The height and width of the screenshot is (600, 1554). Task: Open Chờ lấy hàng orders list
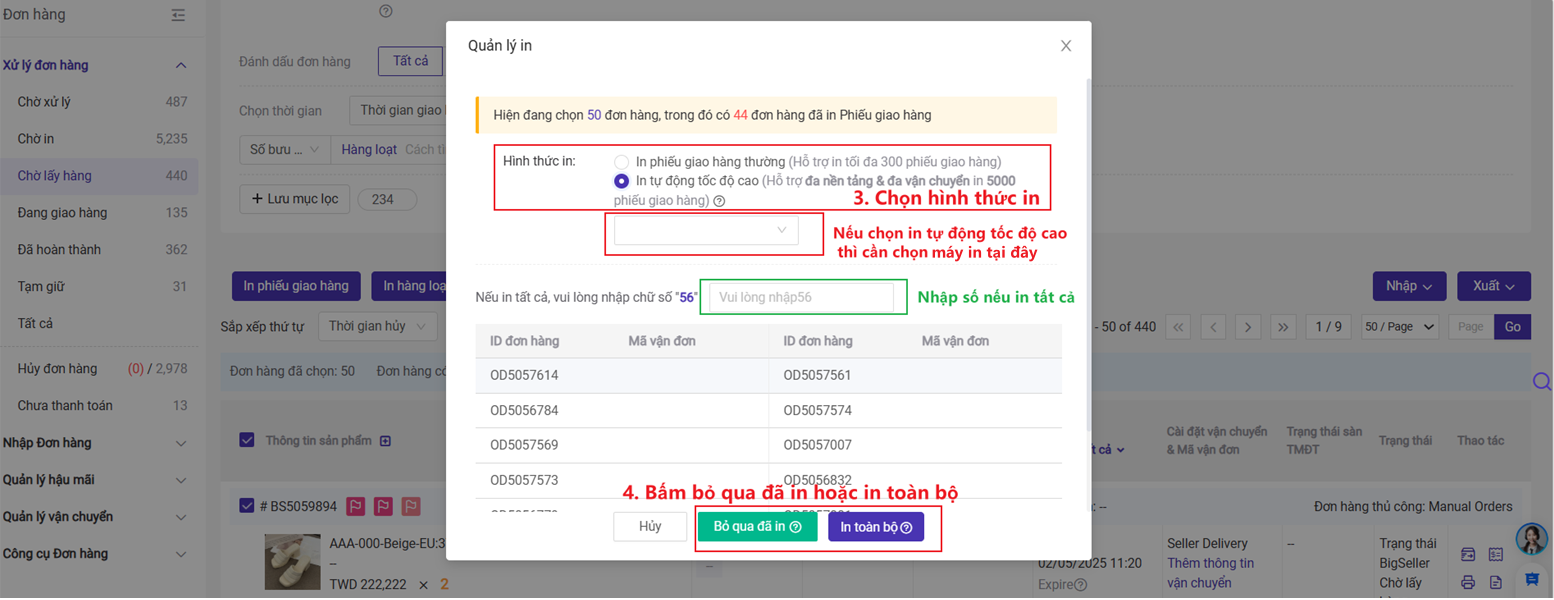click(x=99, y=176)
